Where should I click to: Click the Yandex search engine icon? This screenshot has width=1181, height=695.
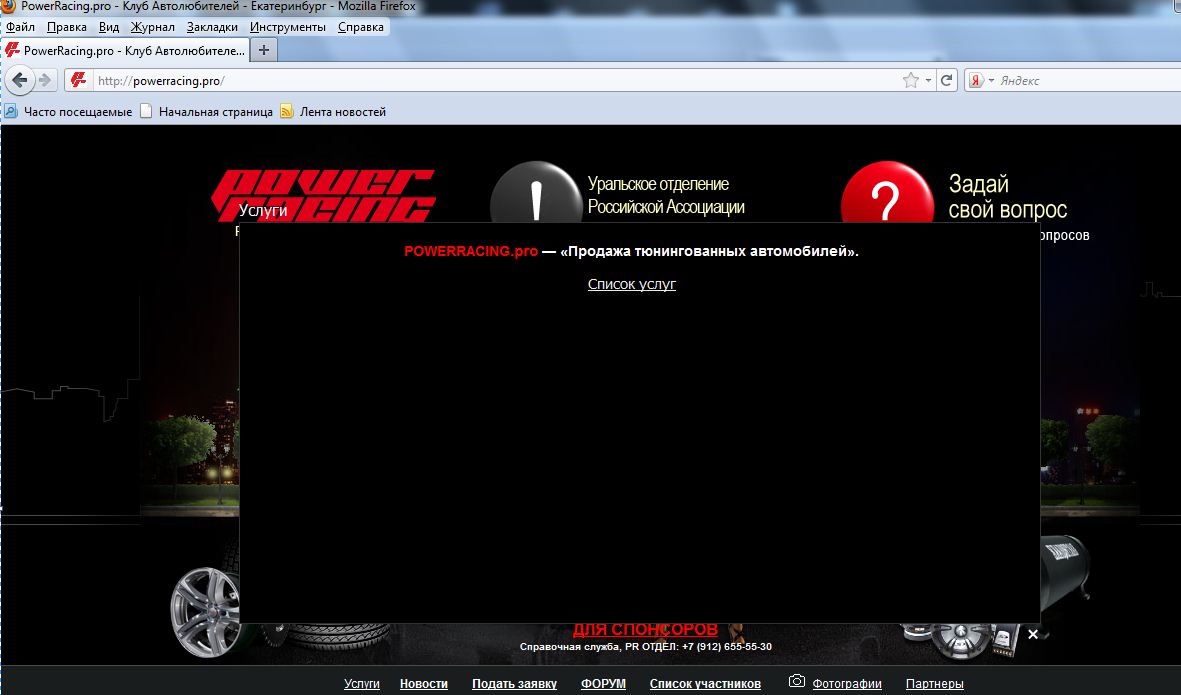[x=976, y=81]
